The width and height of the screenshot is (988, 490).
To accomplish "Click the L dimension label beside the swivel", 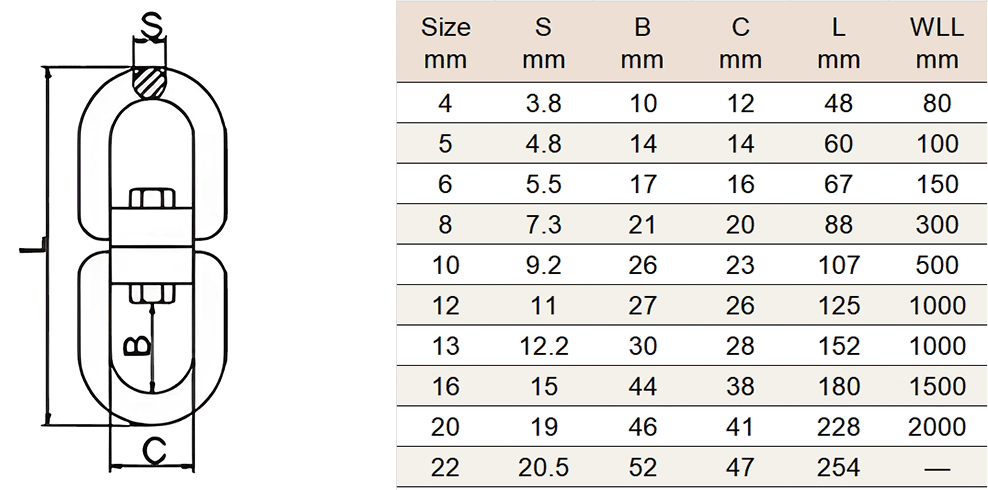I will pyautogui.click(x=32, y=246).
